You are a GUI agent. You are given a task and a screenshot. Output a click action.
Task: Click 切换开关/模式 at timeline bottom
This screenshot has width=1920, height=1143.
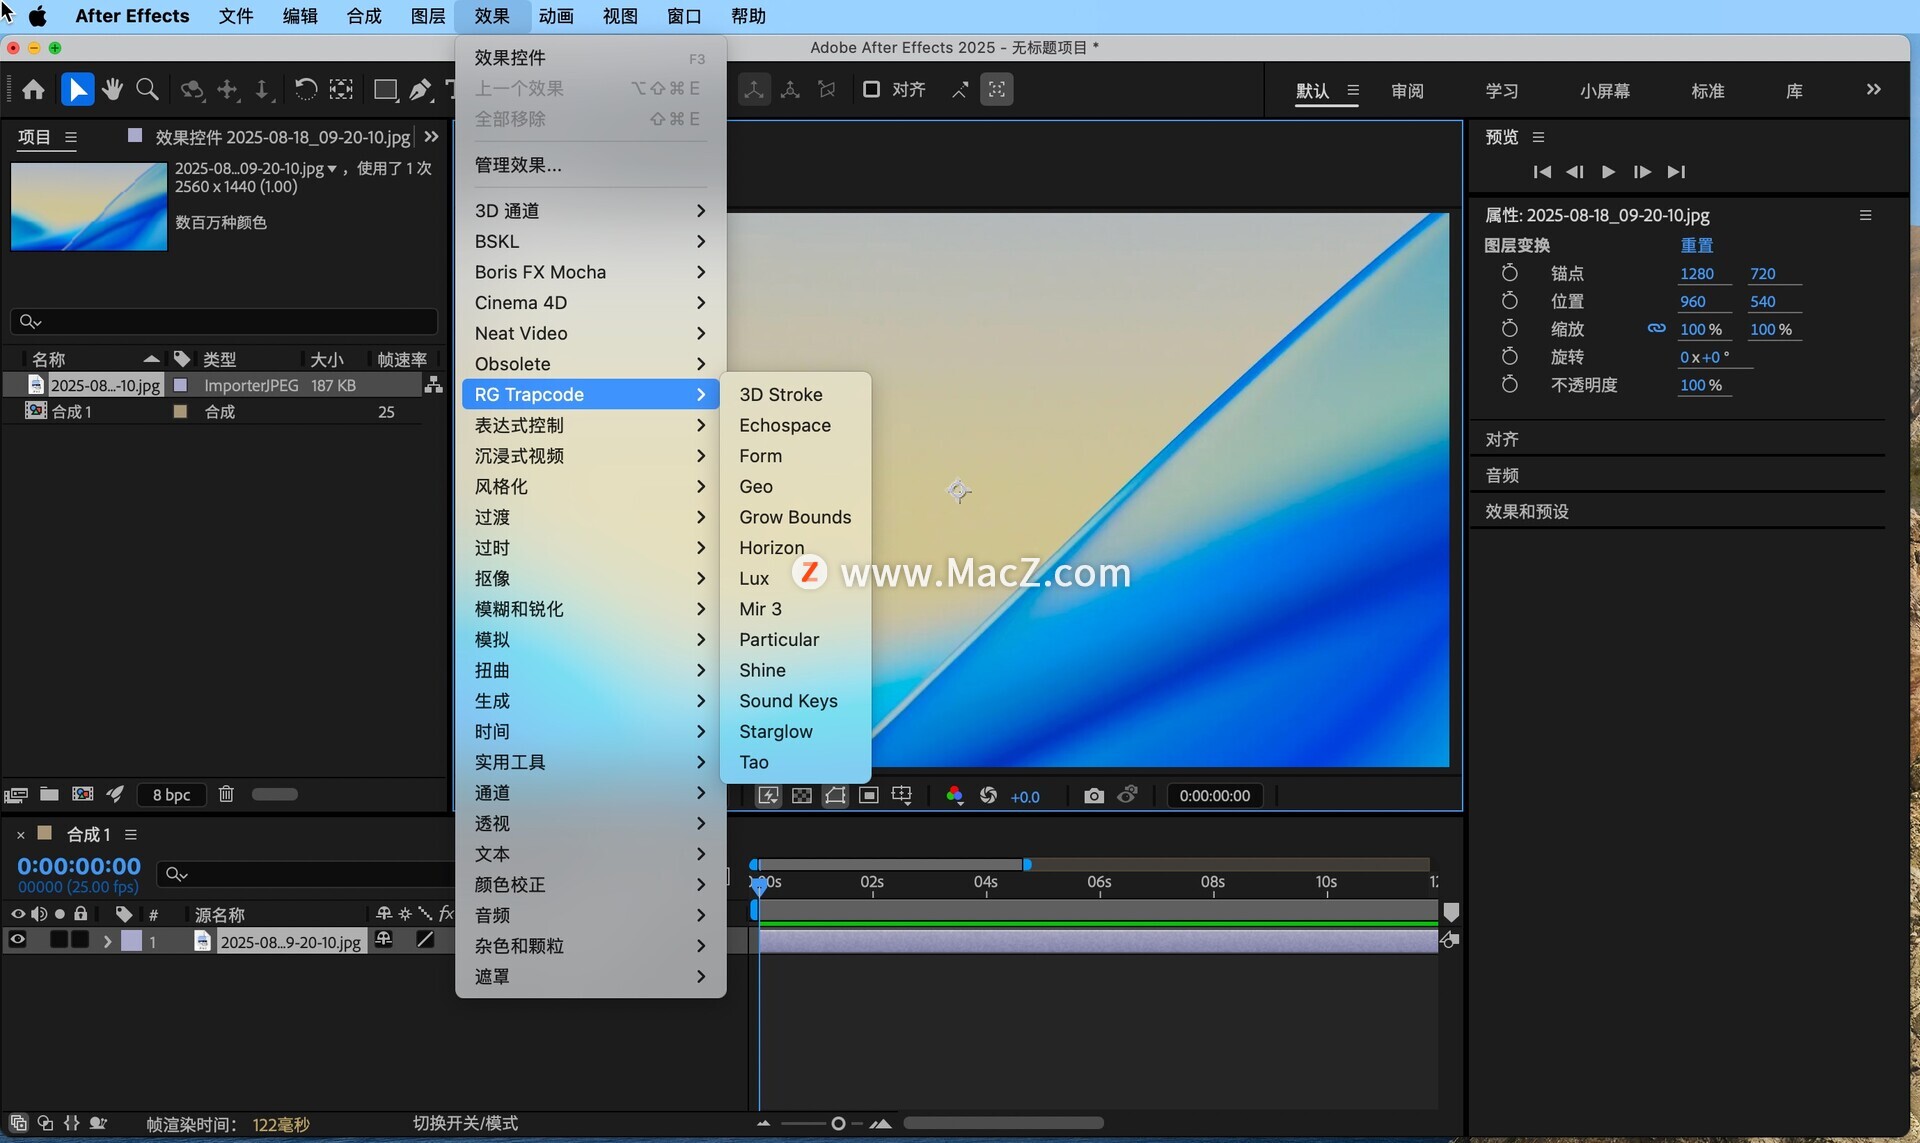465,1123
